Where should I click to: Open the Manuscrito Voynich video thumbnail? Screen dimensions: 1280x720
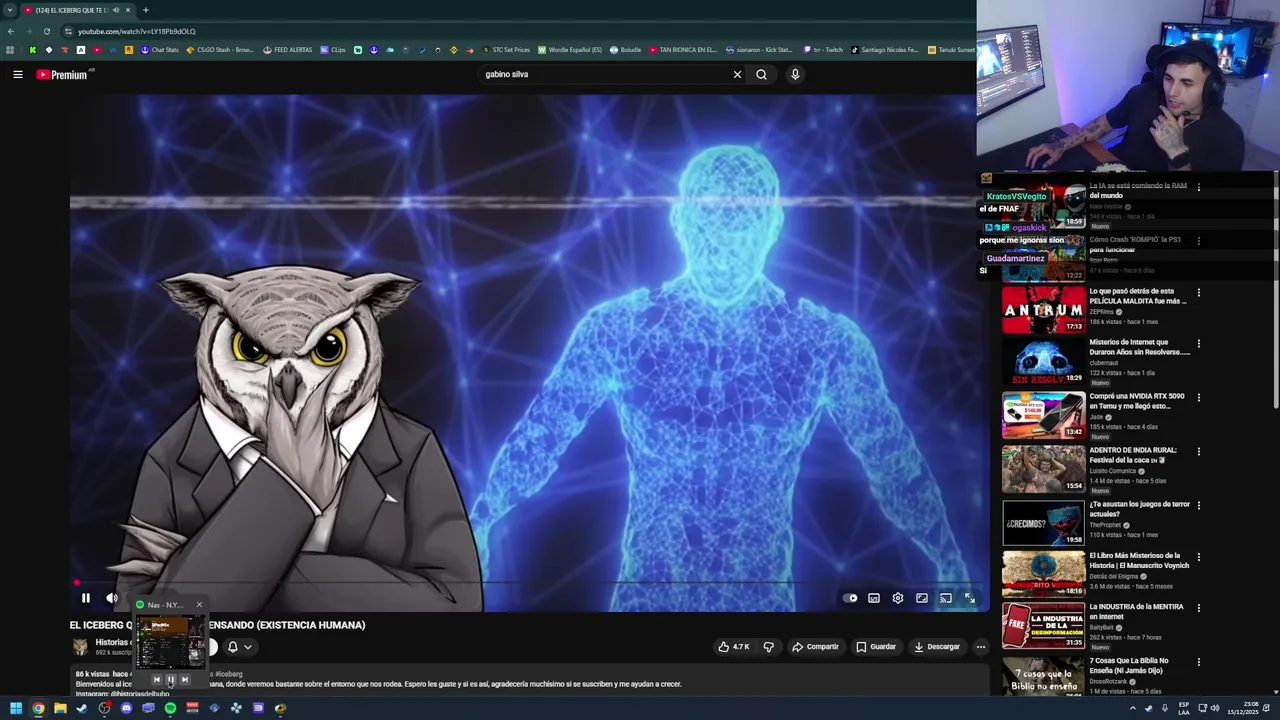[1043, 574]
